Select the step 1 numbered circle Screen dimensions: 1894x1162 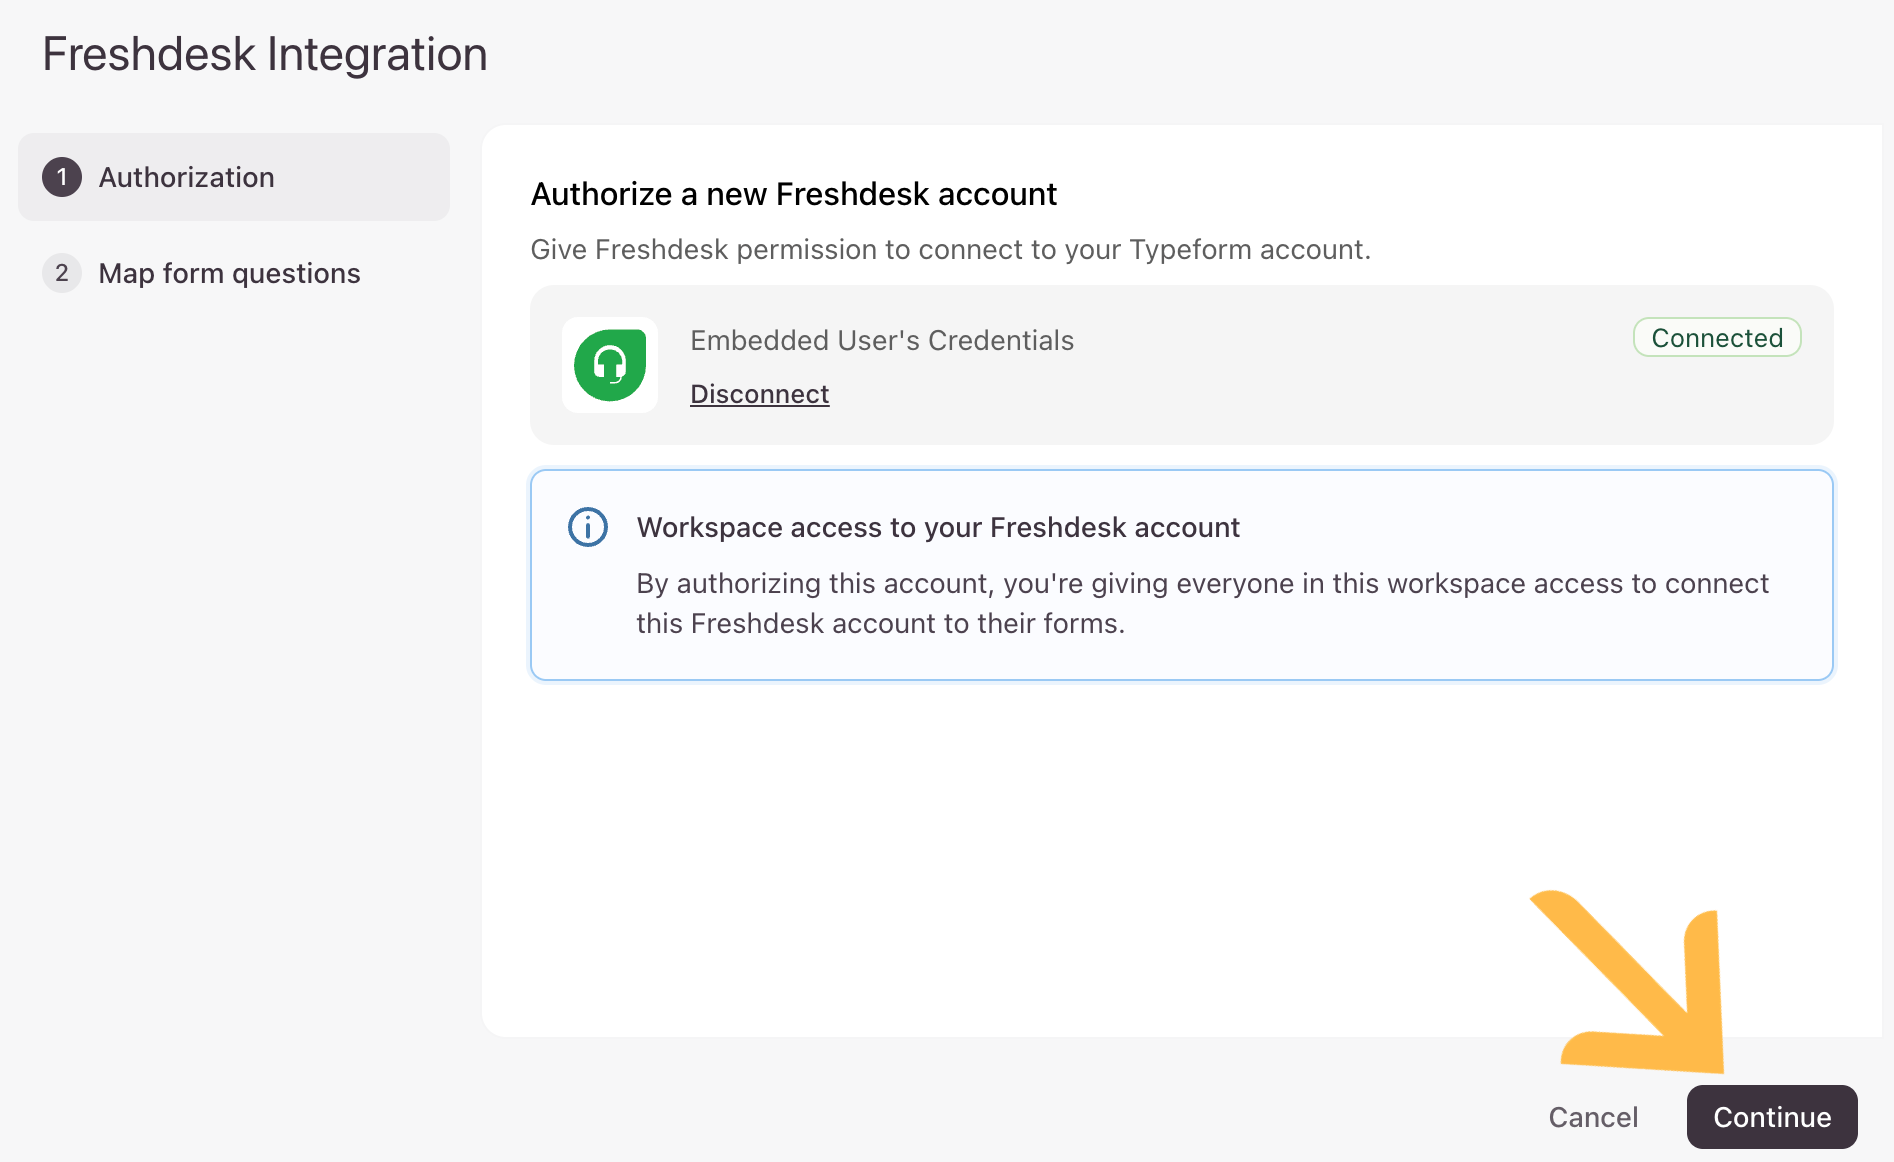pyautogui.click(x=62, y=177)
